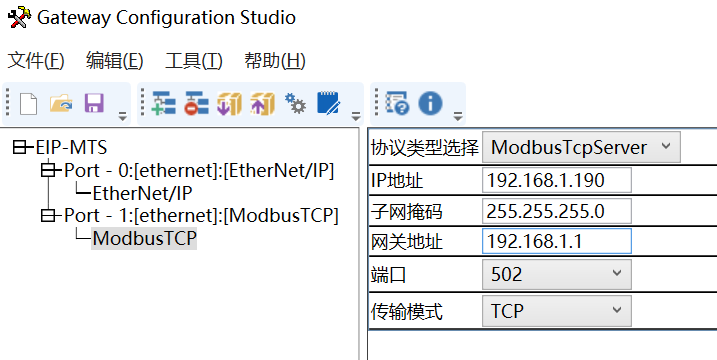Select the EtherNet/IP tree item
Image resolution: width=717 pixels, height=360 pixels.
pyautogui.click(x=142, y=193)
